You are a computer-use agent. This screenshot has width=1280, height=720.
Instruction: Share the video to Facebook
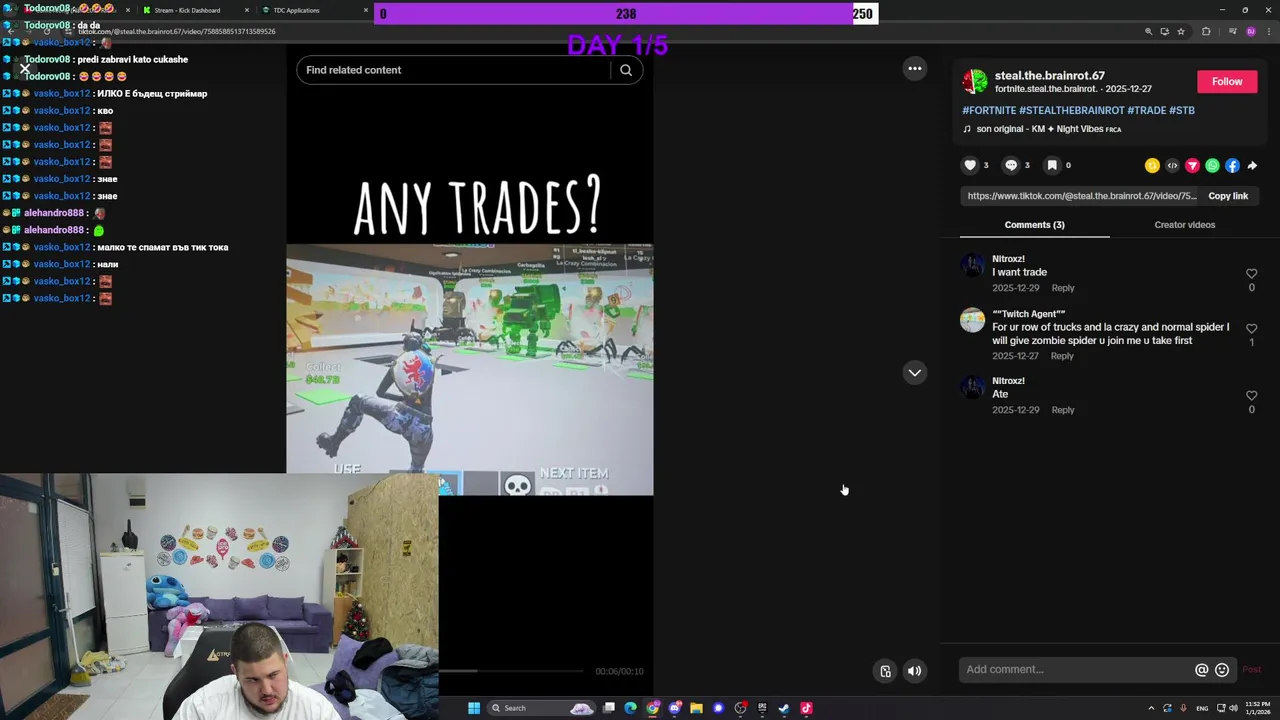(1232, 166)
